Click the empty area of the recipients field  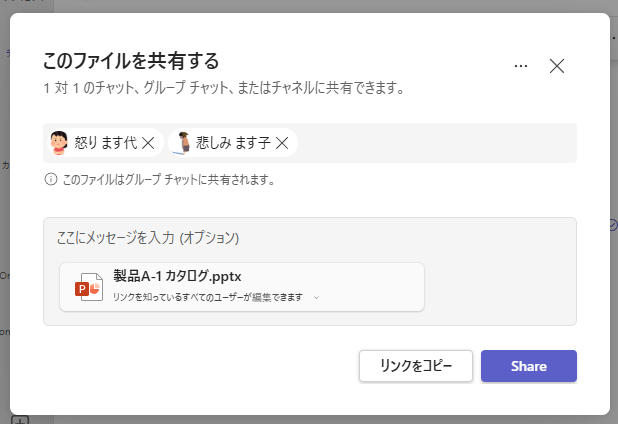pyautogui.click(x=436, y=143)
